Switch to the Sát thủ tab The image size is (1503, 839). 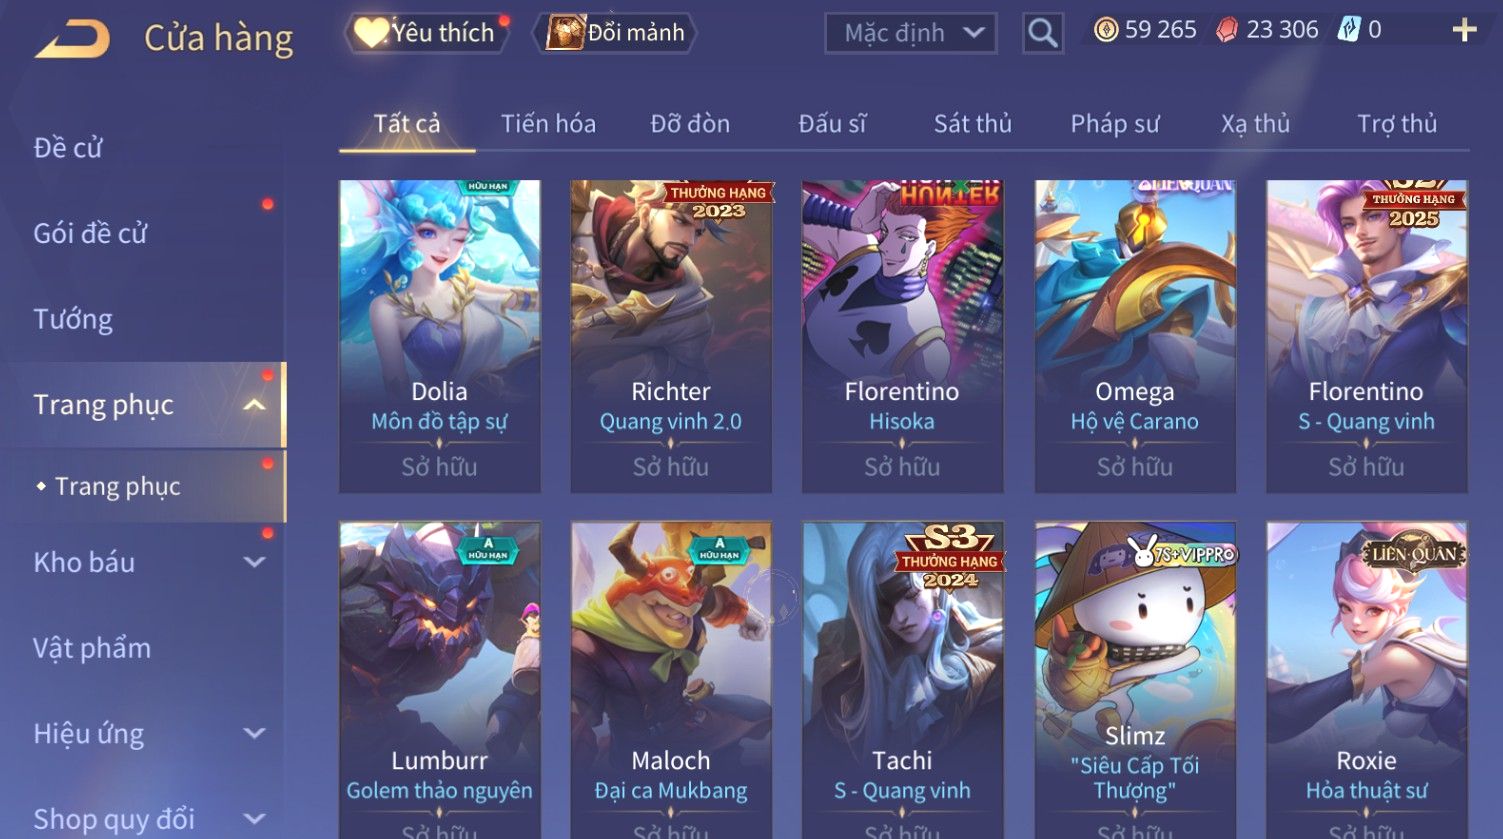click(x=972, y=124)
